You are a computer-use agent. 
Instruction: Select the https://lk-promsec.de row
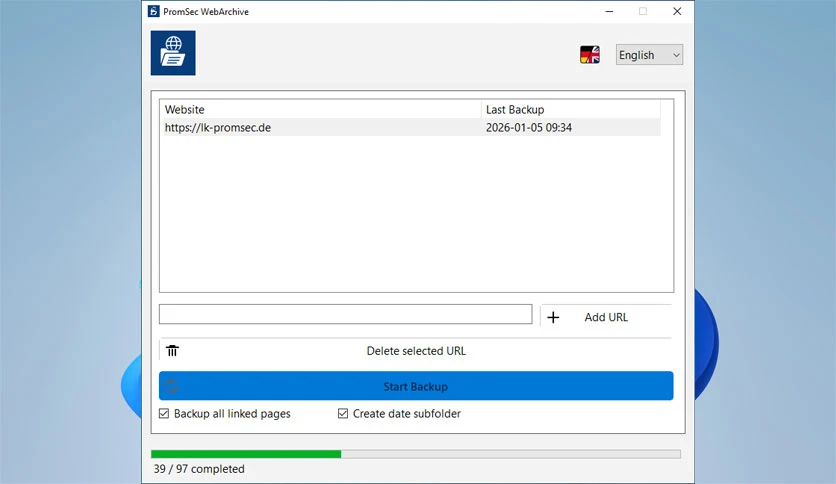tap(412, 127)
